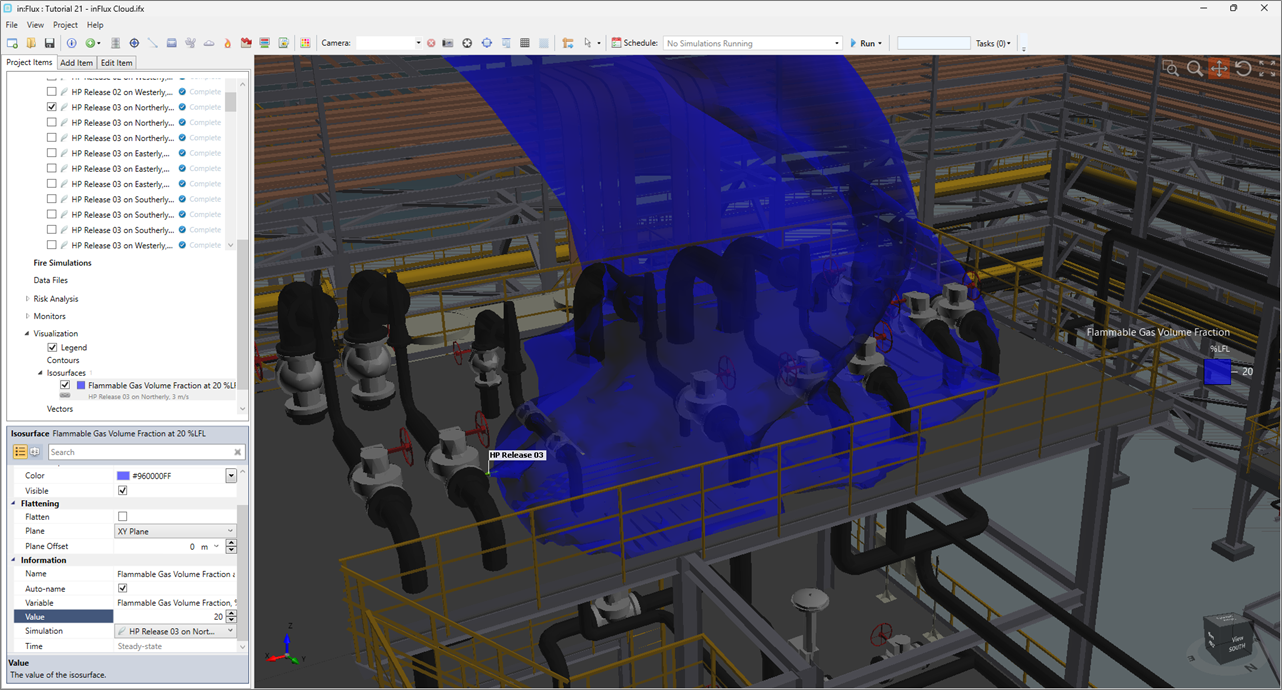Click the #960000FF color swatch
Image resolution: width=1282 pixels, height=690 pixels.
coord(123,476)
